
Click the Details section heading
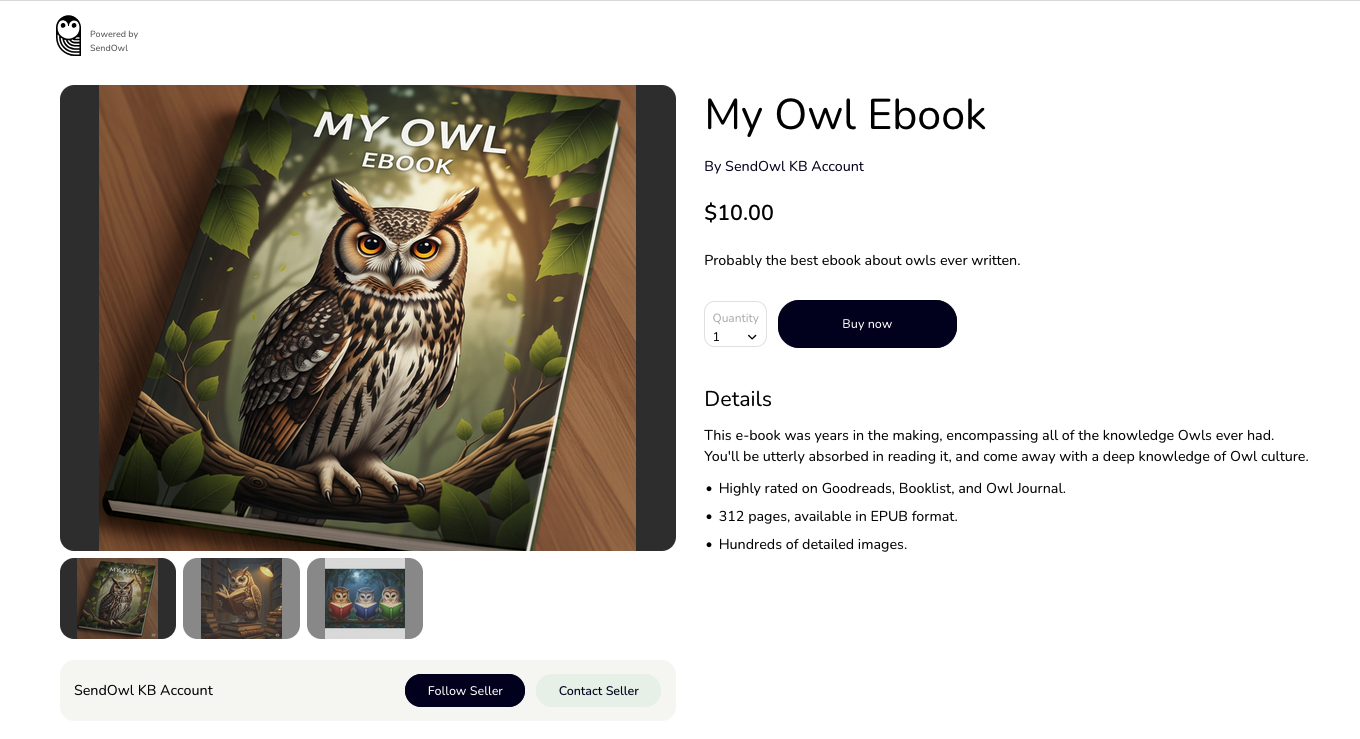[738, 399]
